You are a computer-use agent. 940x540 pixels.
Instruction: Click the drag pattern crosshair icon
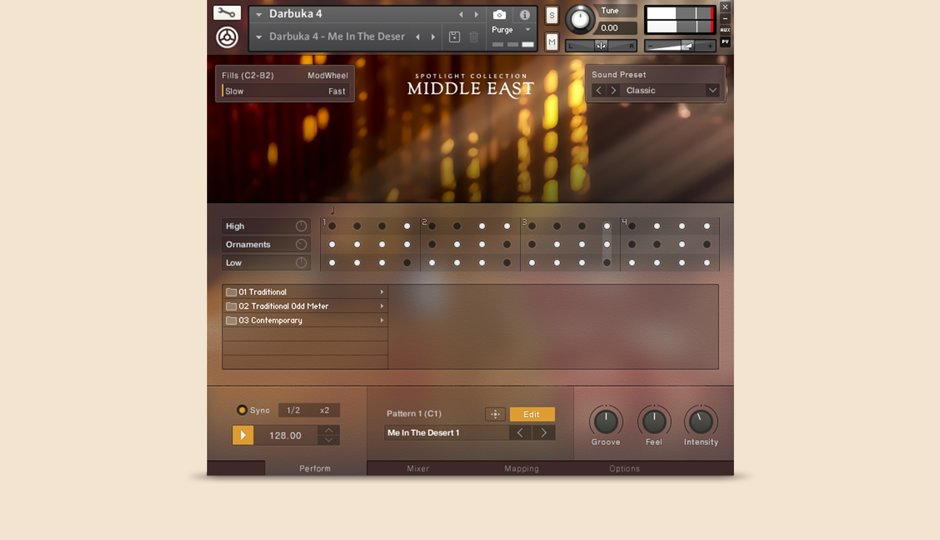(x=495, y=414)
